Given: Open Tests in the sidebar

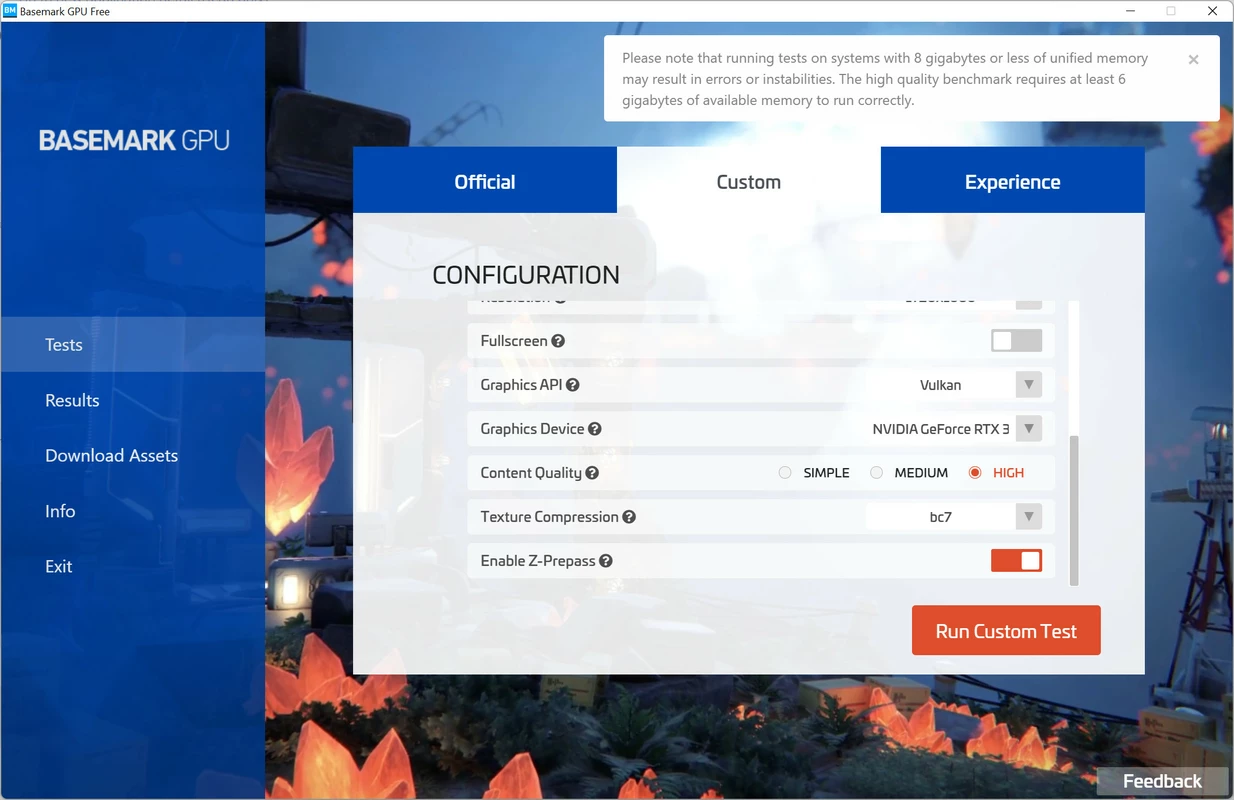Looking at the screenshot, I should pos(133,344).
